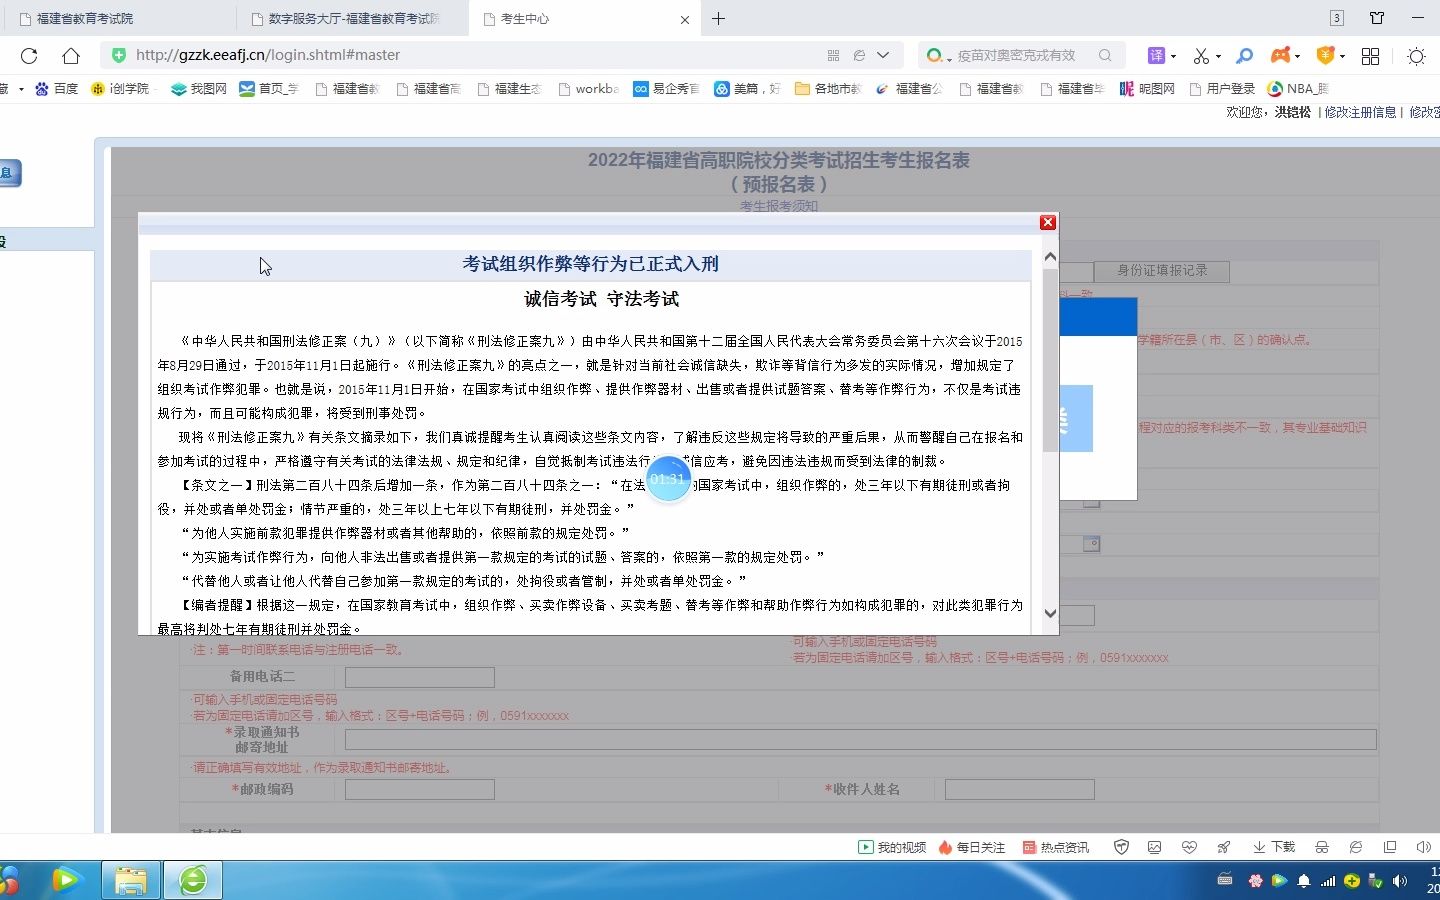
Task: Click the 备用电话二 input field
Action: (420, 677)
